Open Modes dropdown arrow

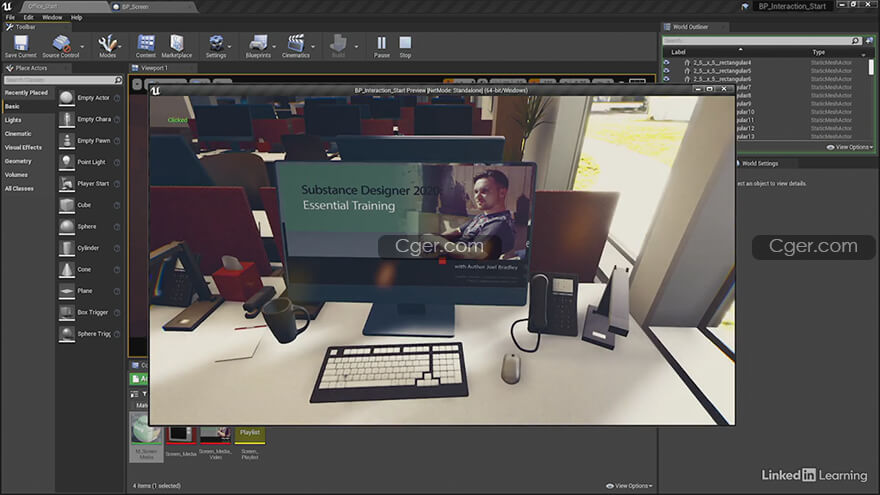[120, 47]
